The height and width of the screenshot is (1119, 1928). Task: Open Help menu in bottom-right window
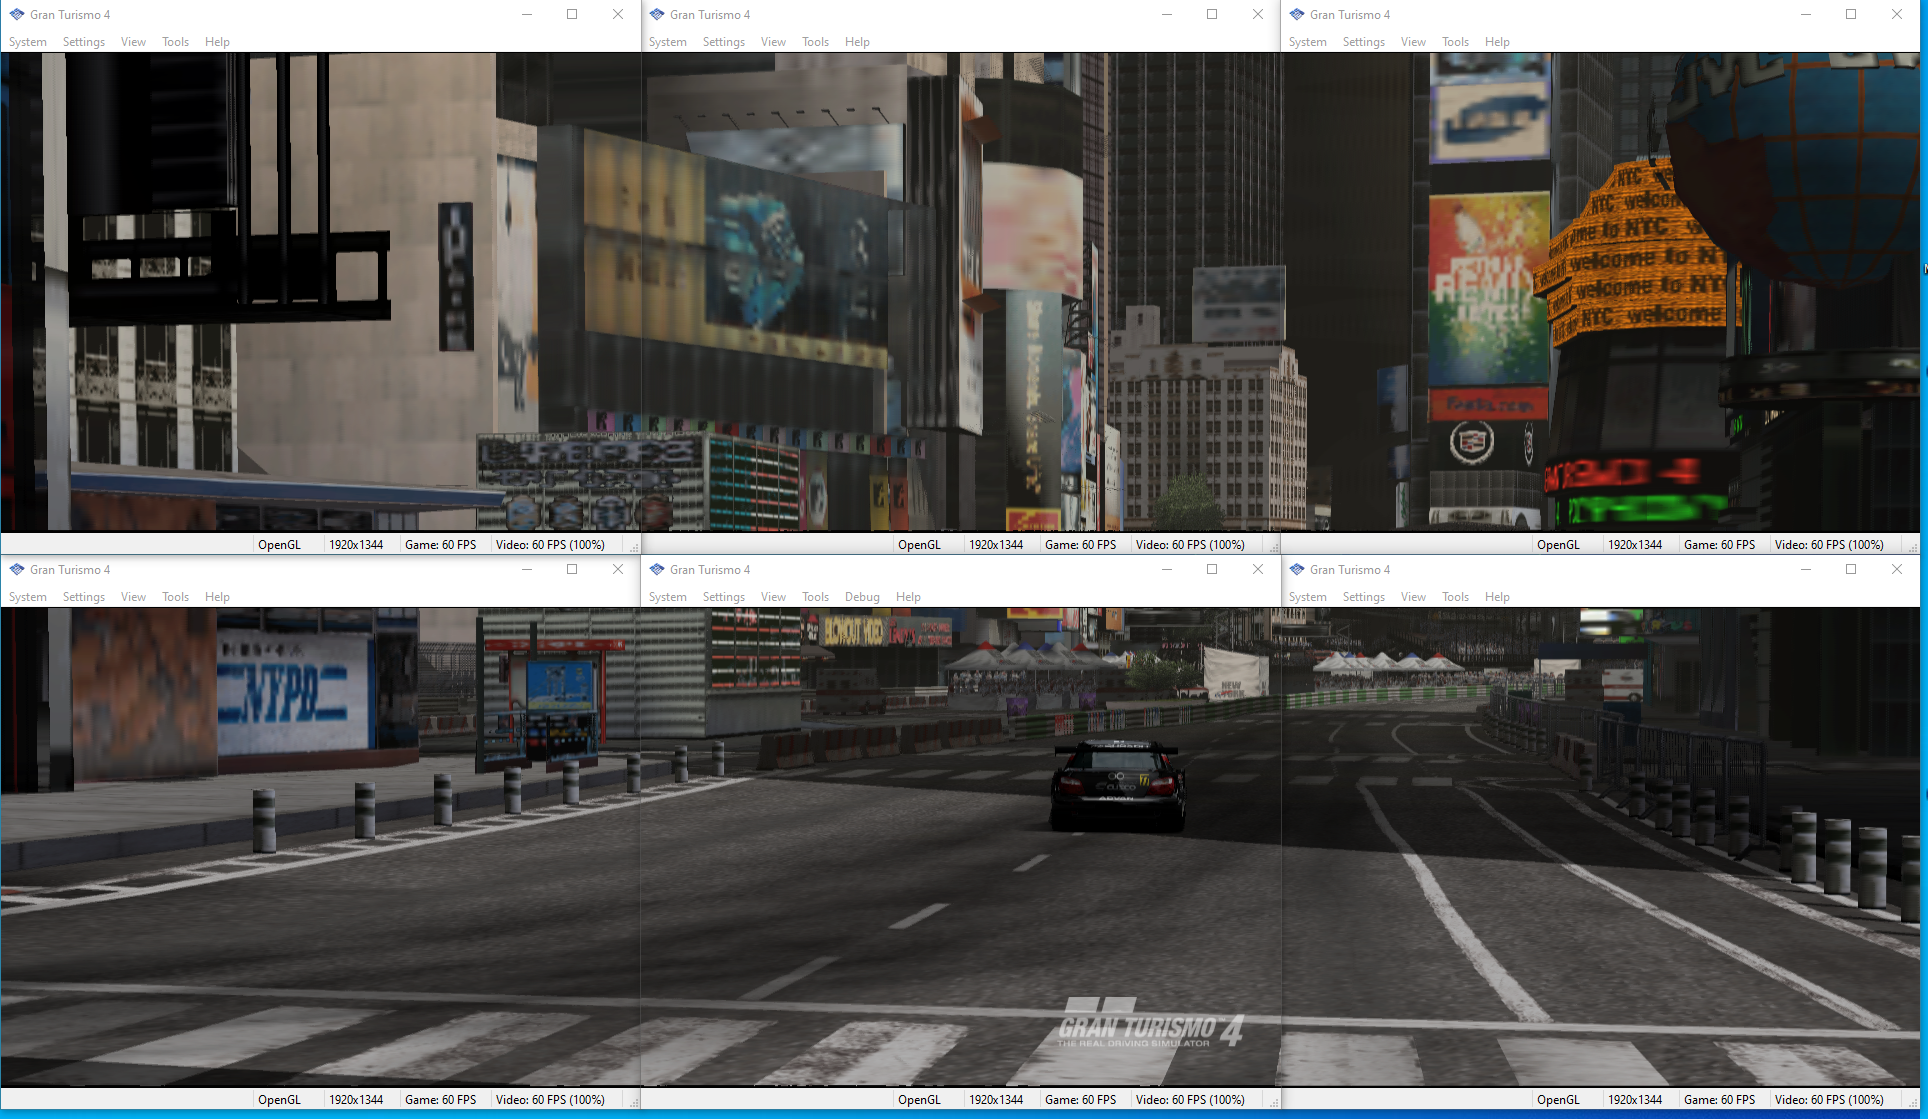(x=1497, y=597)
